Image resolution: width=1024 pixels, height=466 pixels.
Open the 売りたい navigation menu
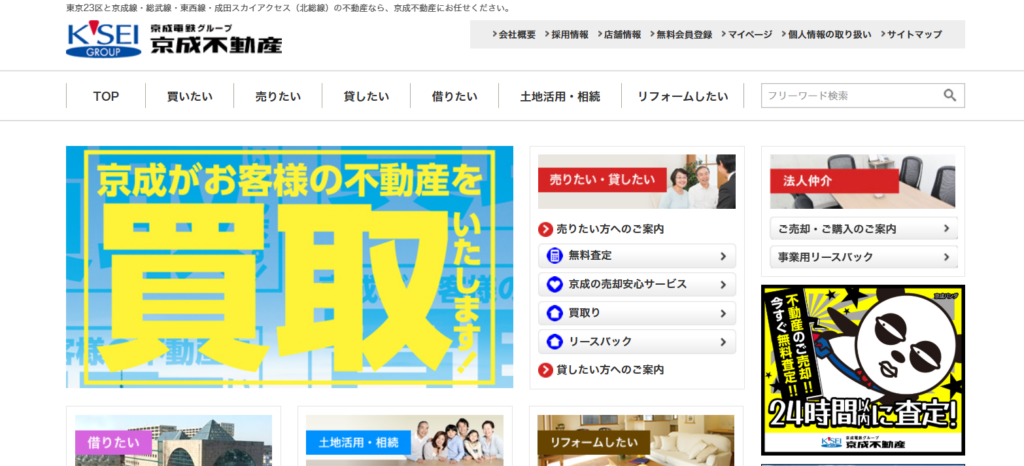(278, 96)
